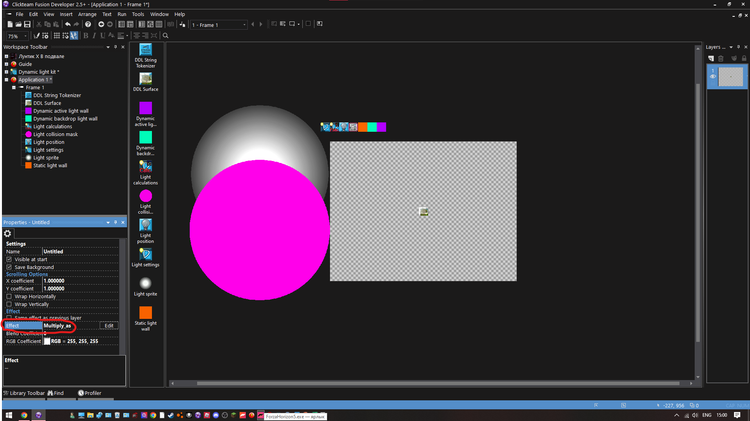
Task: Enable Same effect as previous layer checkbox
Action: click(9, 318)
